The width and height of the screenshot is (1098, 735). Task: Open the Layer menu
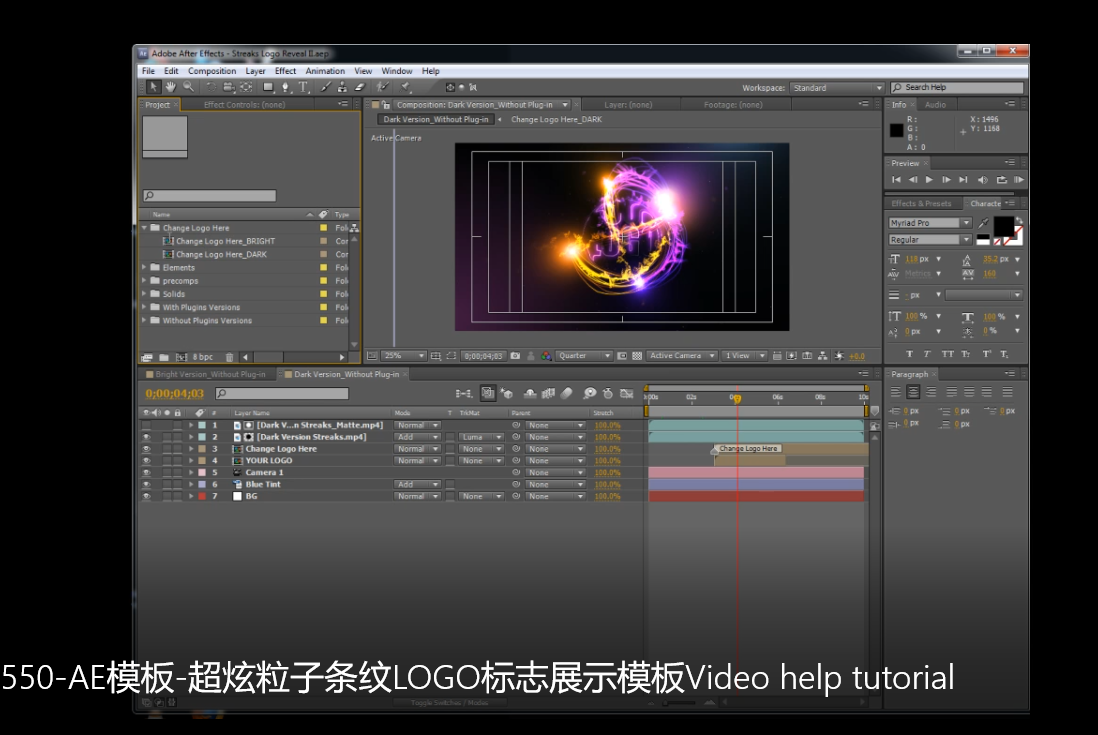pos(256,71)
